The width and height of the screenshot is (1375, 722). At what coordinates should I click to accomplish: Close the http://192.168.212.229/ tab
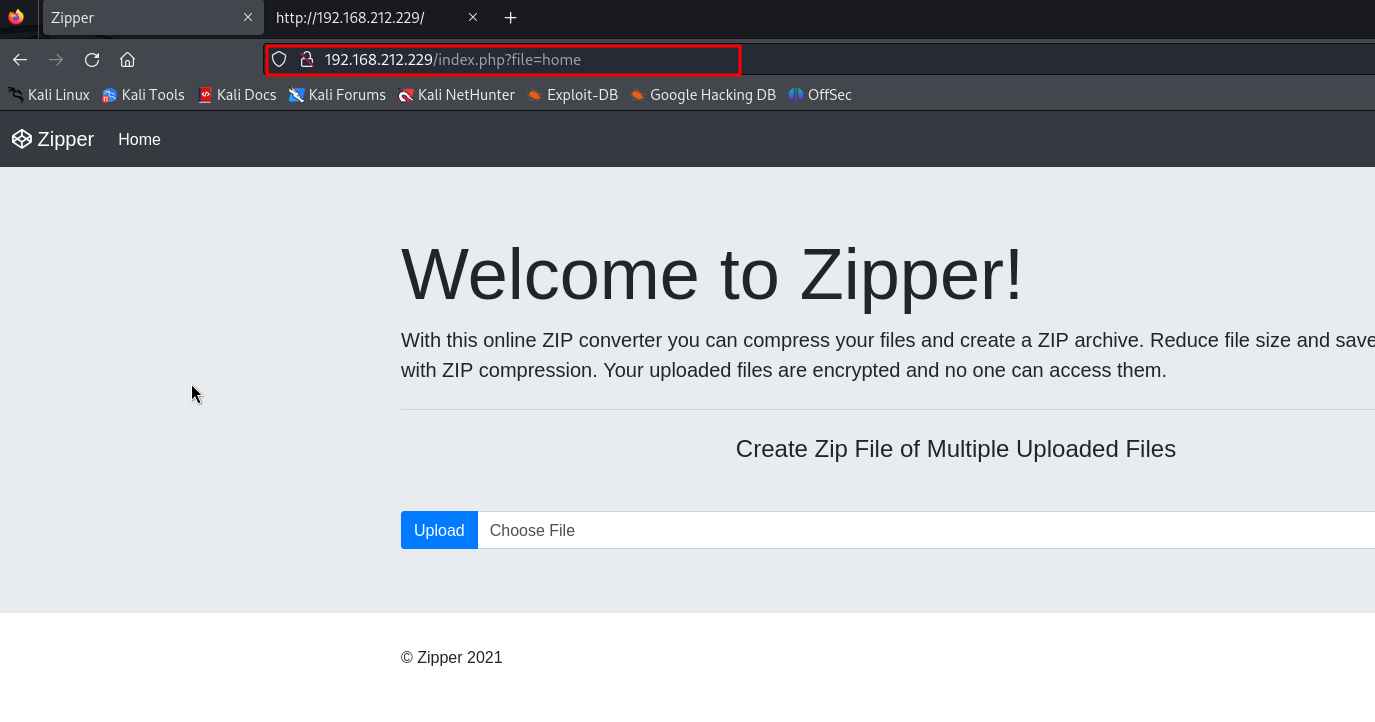point(473,18)
